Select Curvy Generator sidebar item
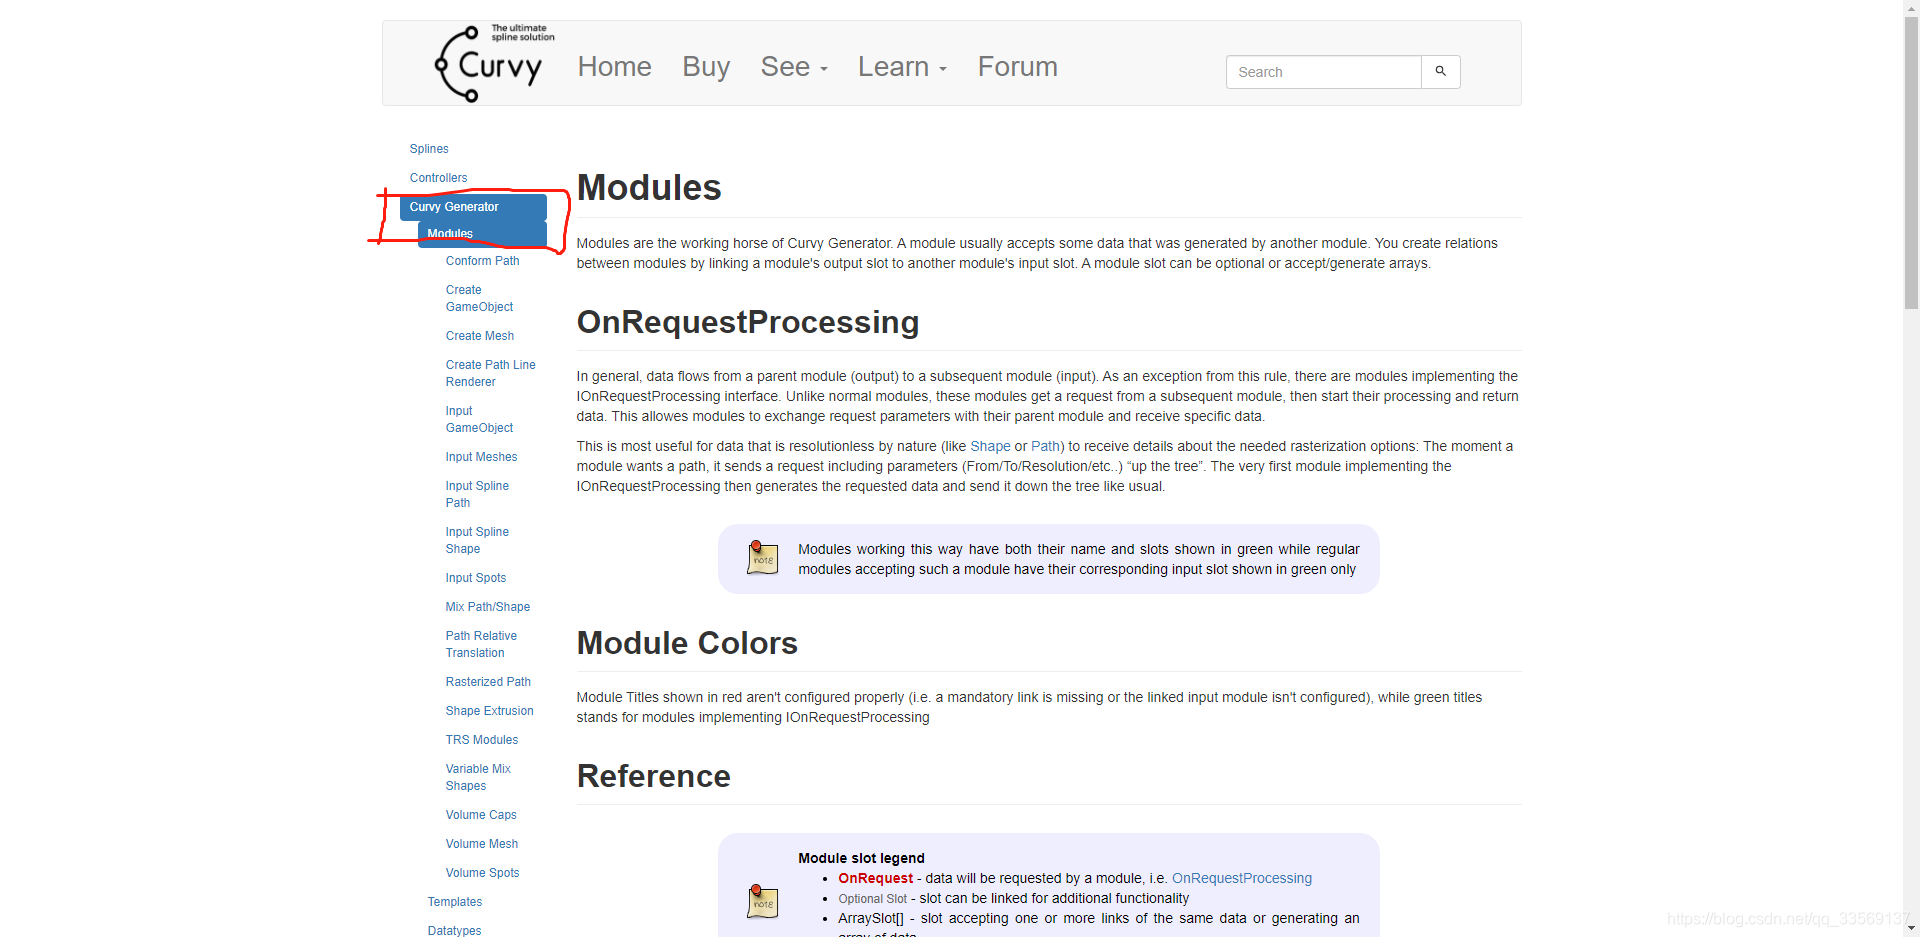 pos(473,207)
